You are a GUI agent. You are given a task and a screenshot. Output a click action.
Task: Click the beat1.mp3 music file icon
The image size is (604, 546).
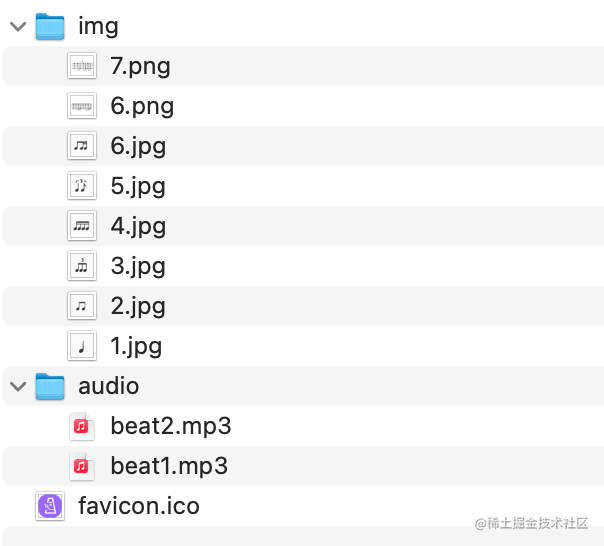(82, 466)
